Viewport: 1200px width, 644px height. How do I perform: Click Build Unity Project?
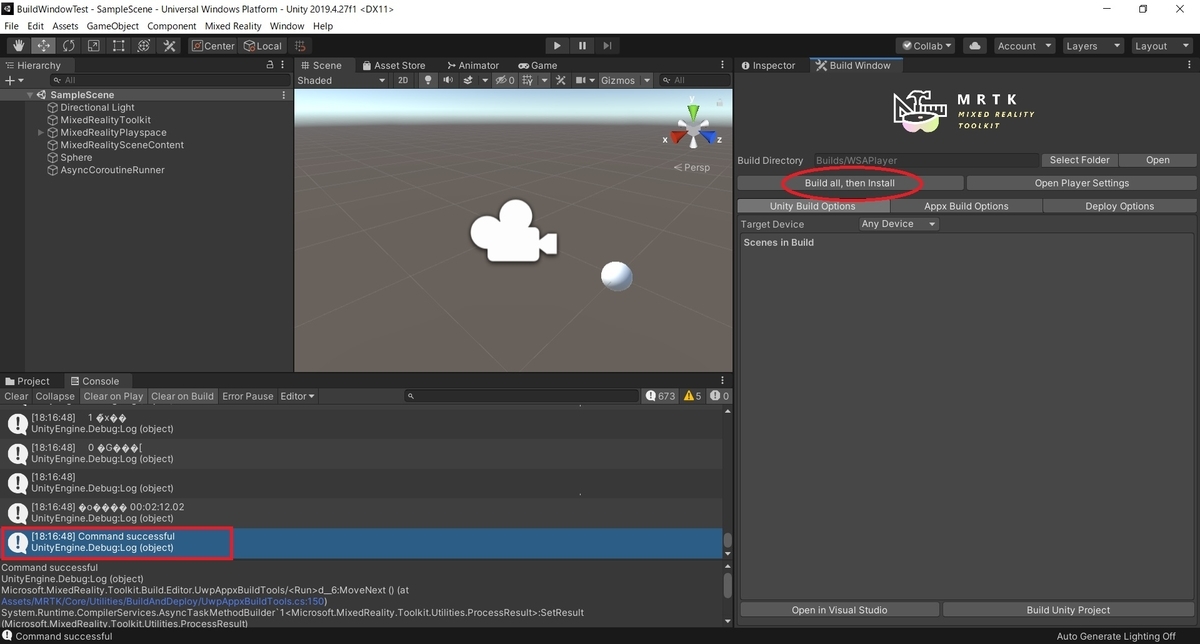[1068, 610]
